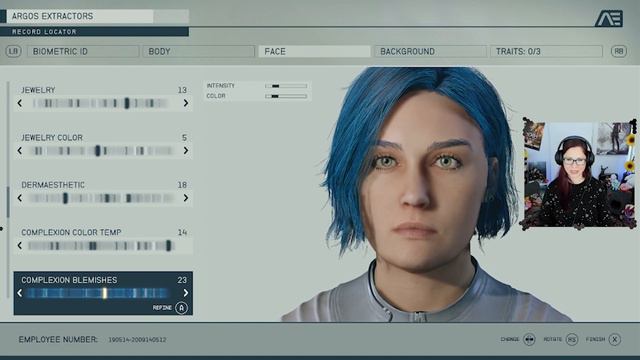Open the Background tab
The width and height of the screenshot is (640, 360).
[431, 51]
